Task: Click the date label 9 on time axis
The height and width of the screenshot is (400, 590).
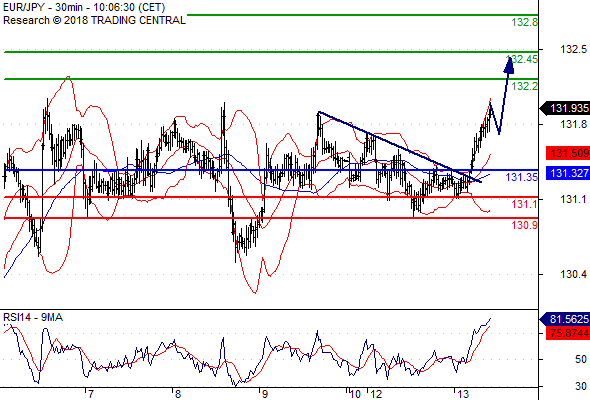Action: coord(265,394)
